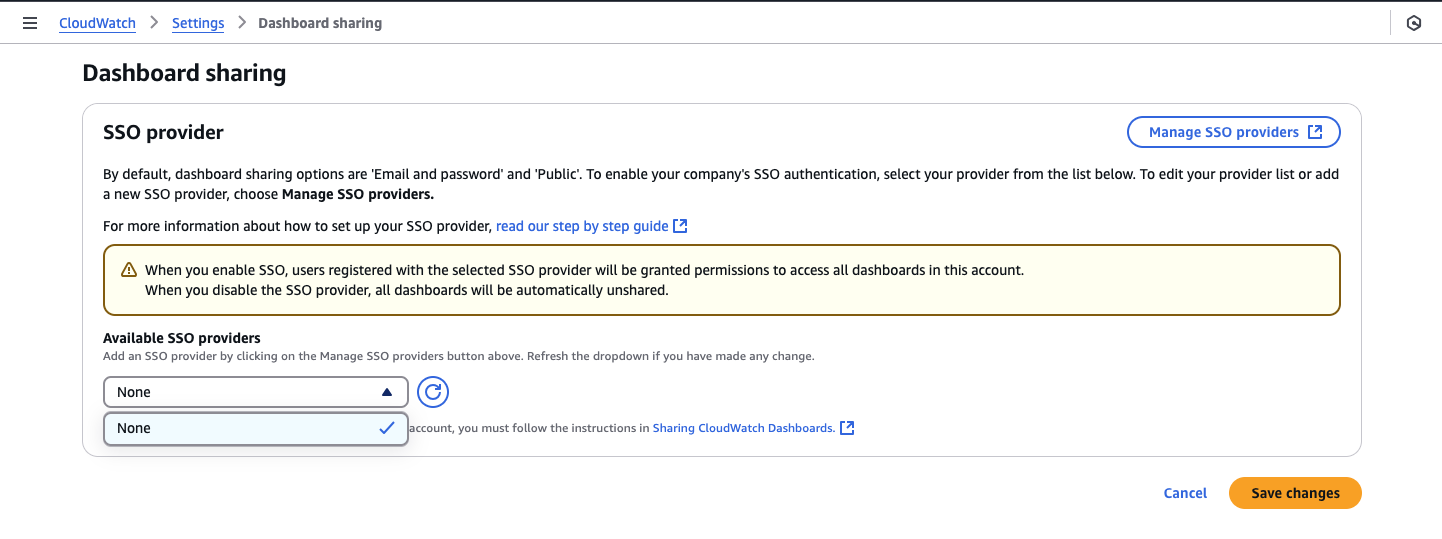The width and height of the screenshot is (1442, 539).
Task: Navigate to the Settings breadcrumb
Action: 198,23
